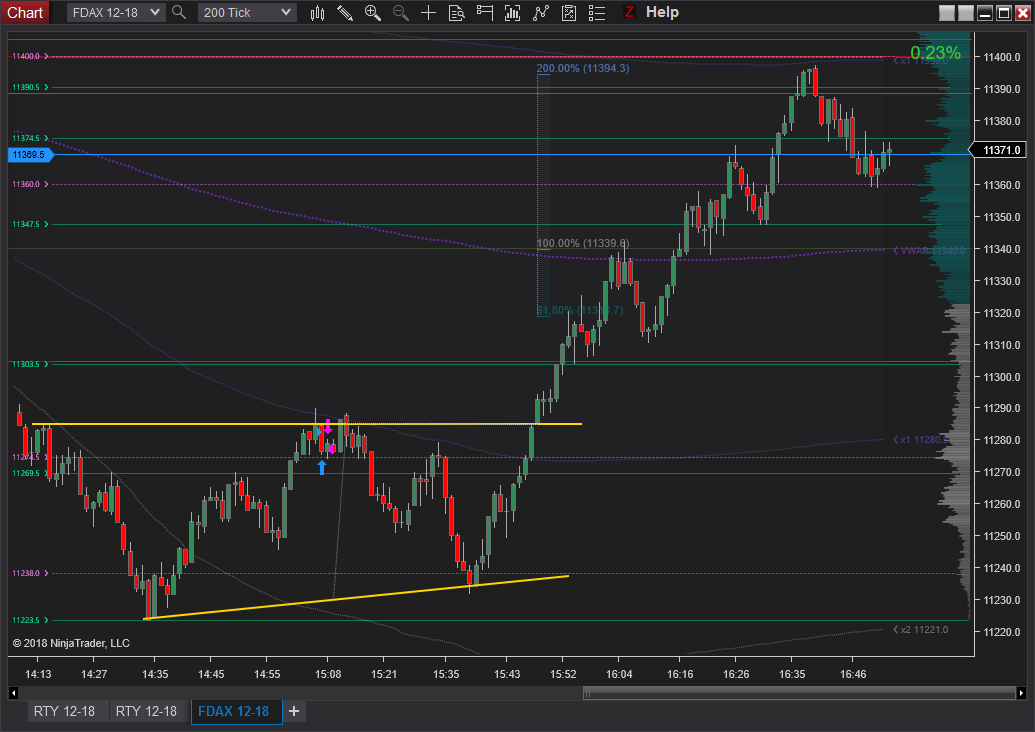
Task: Click the 200.00% (11394.3) Fibonacci label
Action: tap(582, 68)
